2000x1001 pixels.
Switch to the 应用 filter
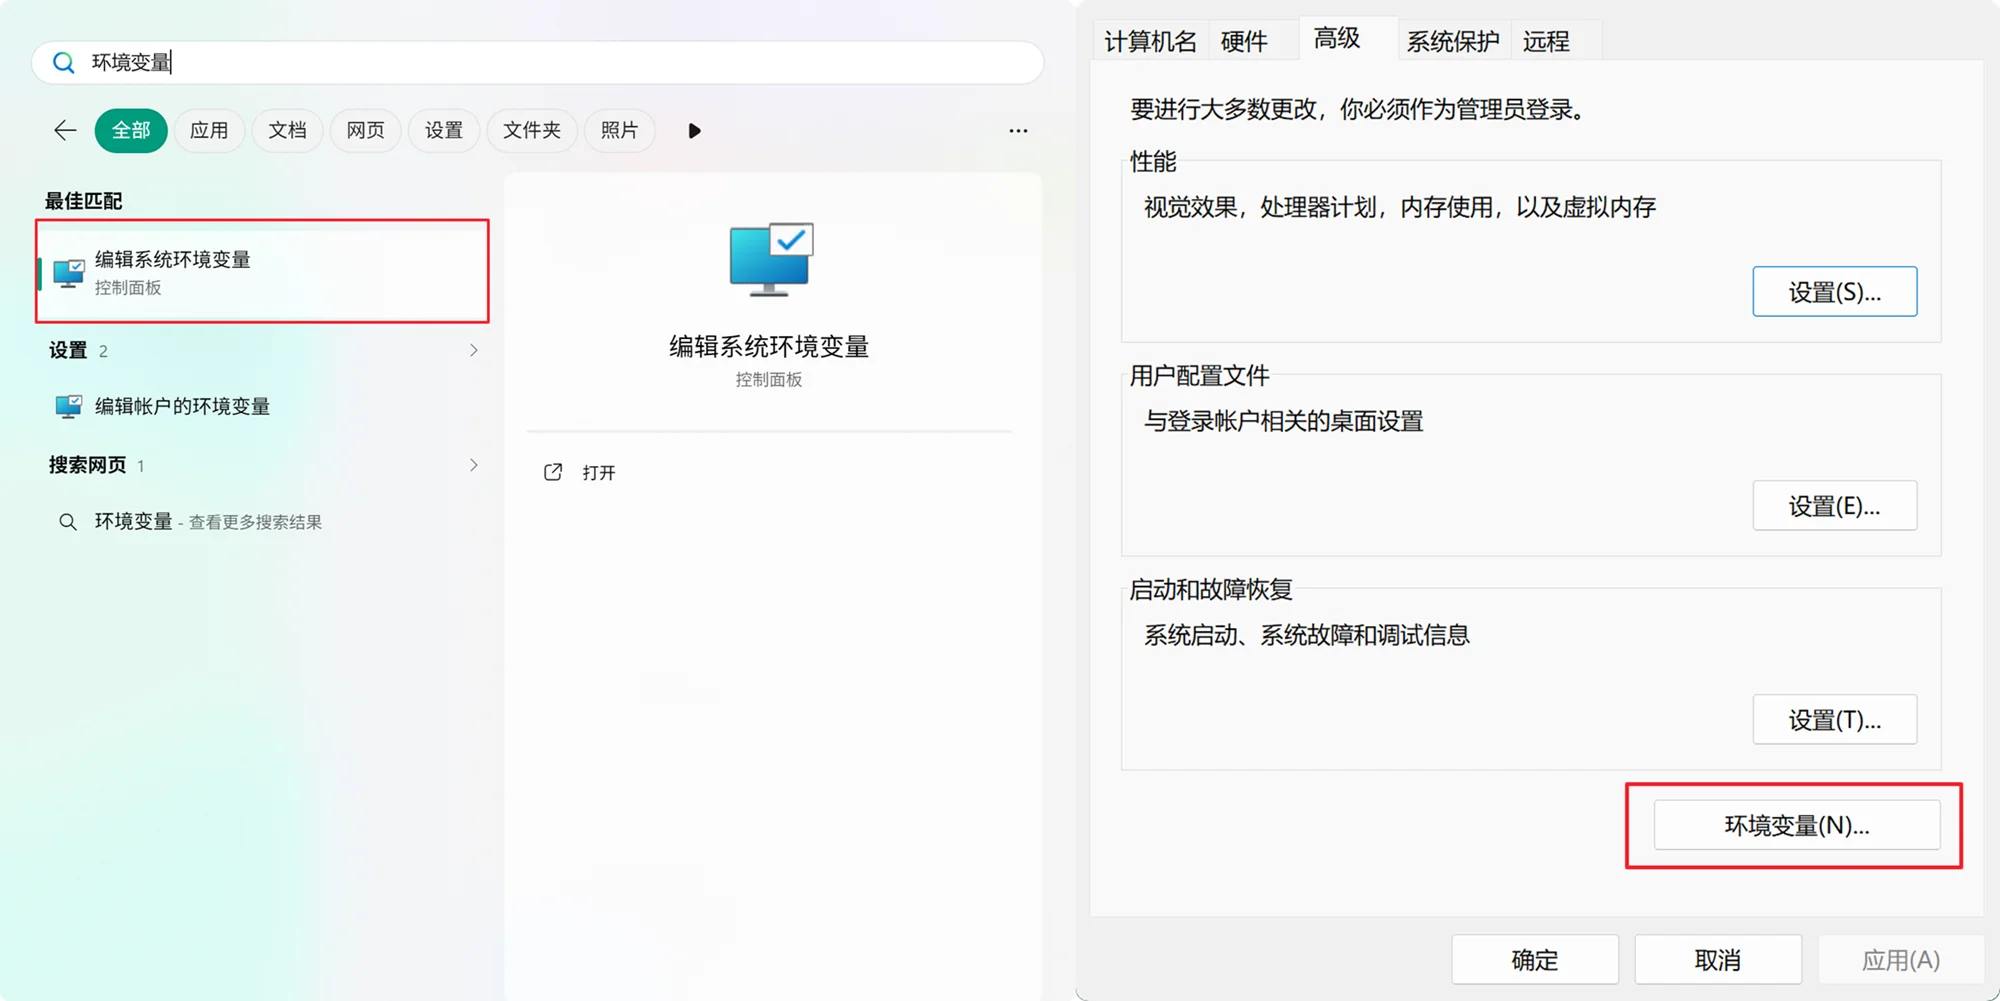coord(209,131)
